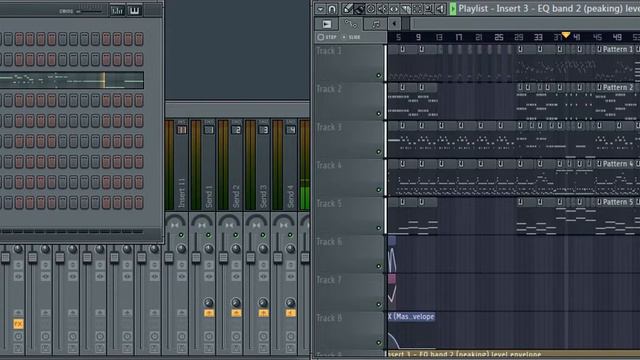Image resolution: width=640 pixels, height=360 pixels.
Task: Select the Mute tool in Playlist toolbar
Action: (x=382, y=9)
